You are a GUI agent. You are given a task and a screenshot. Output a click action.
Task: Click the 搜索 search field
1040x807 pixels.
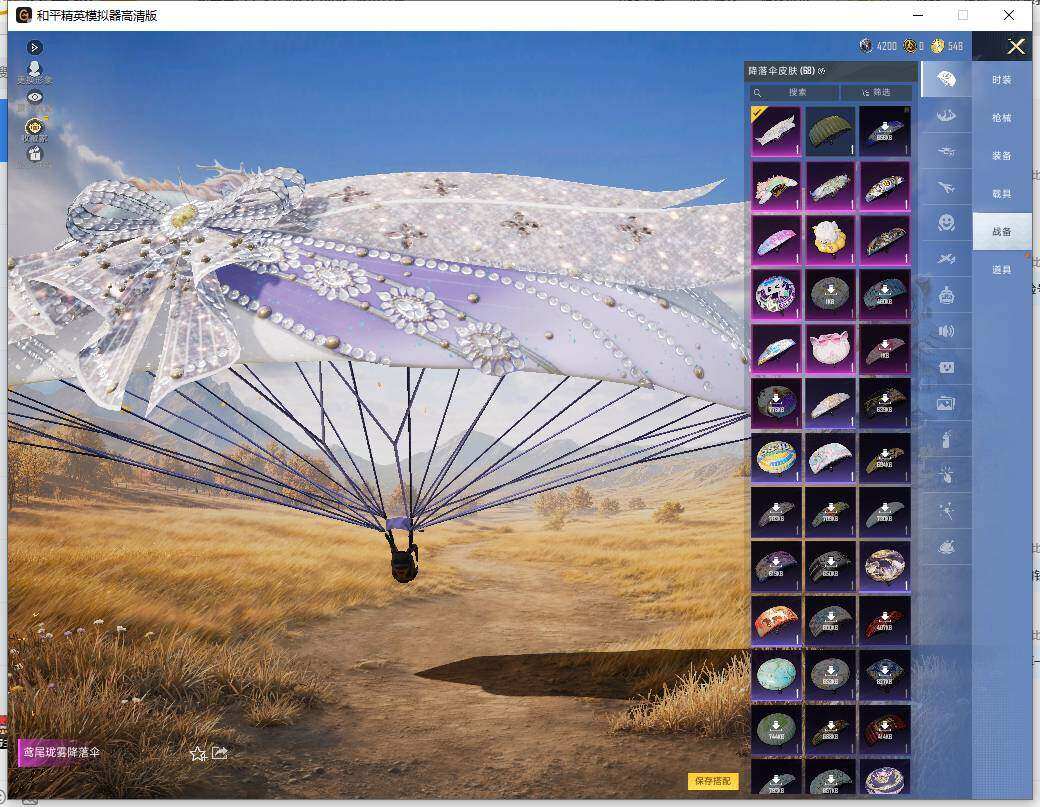(794, 92)
